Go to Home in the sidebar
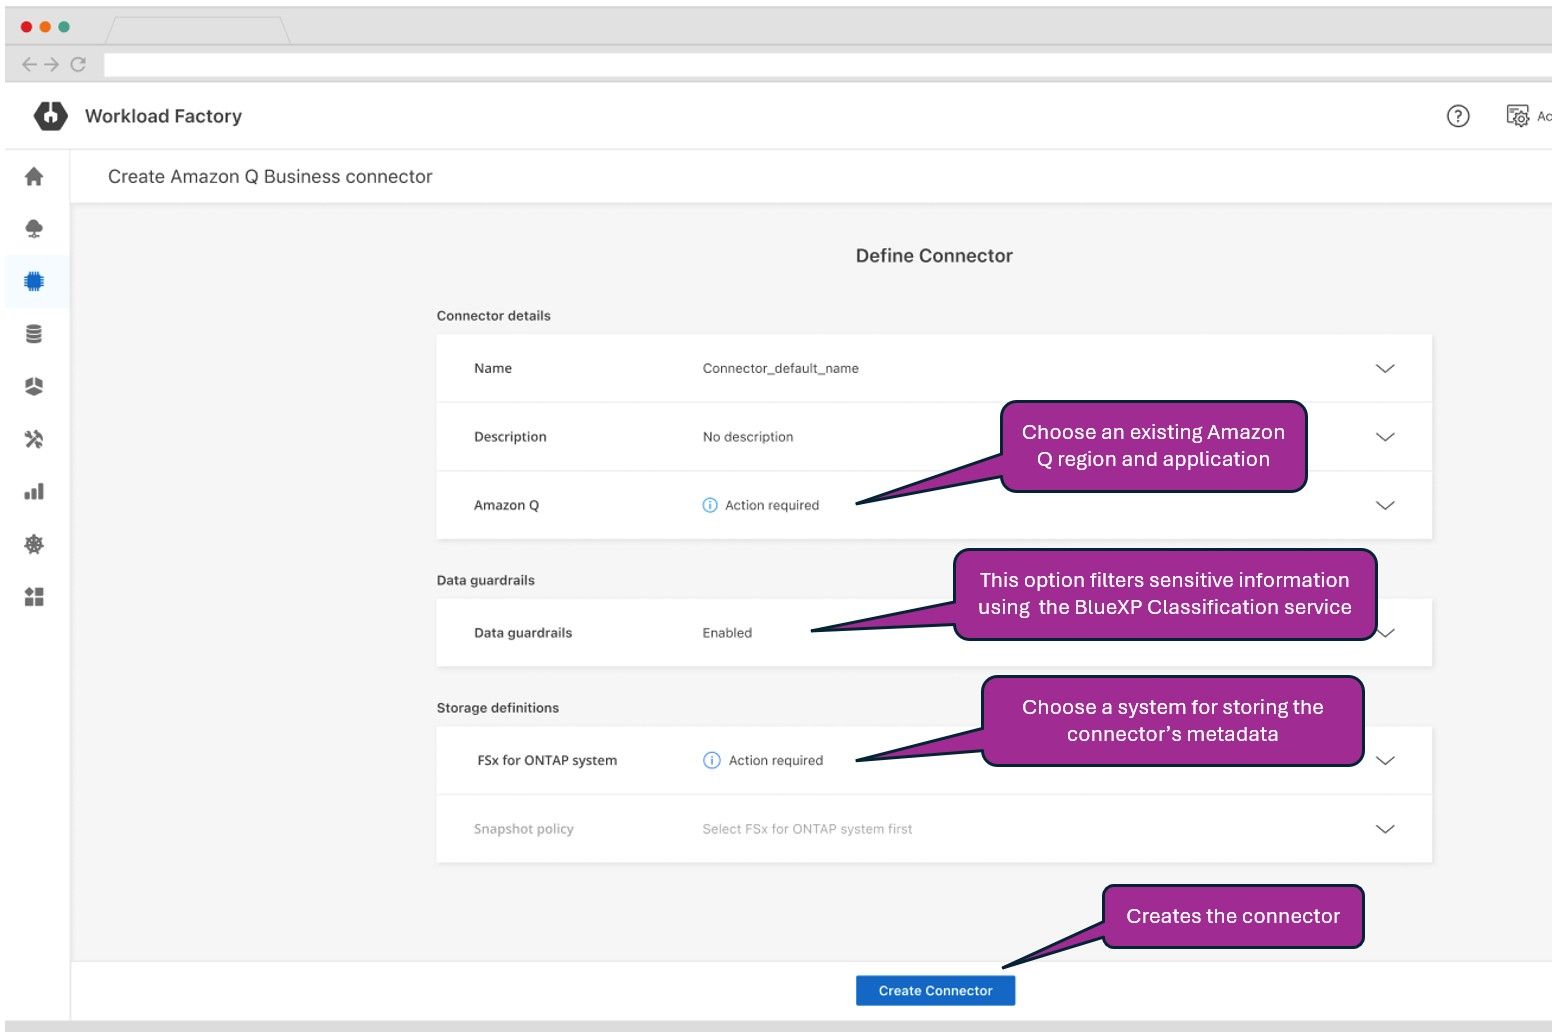The image size is (1567, 1033). click(x=34, y=177)
